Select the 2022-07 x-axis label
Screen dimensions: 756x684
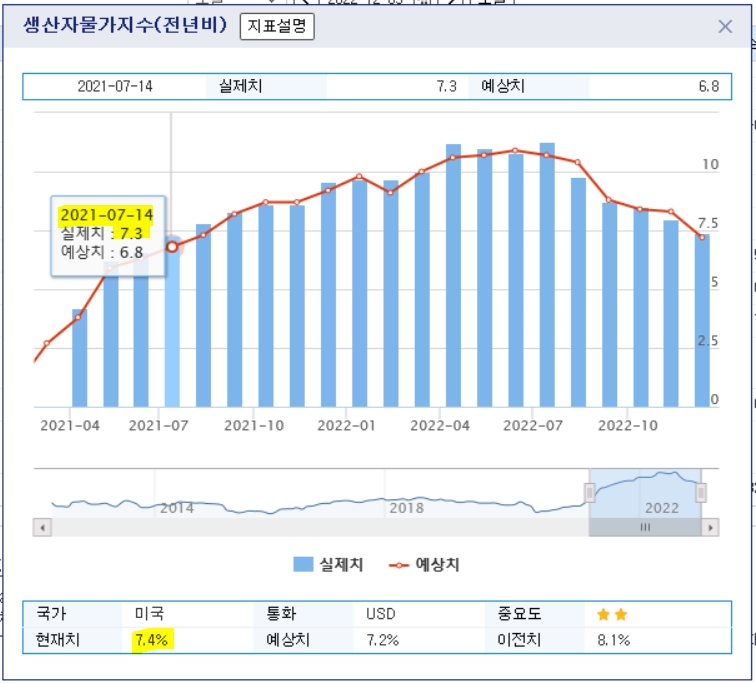pyautogui.click(x=533, y=426)
